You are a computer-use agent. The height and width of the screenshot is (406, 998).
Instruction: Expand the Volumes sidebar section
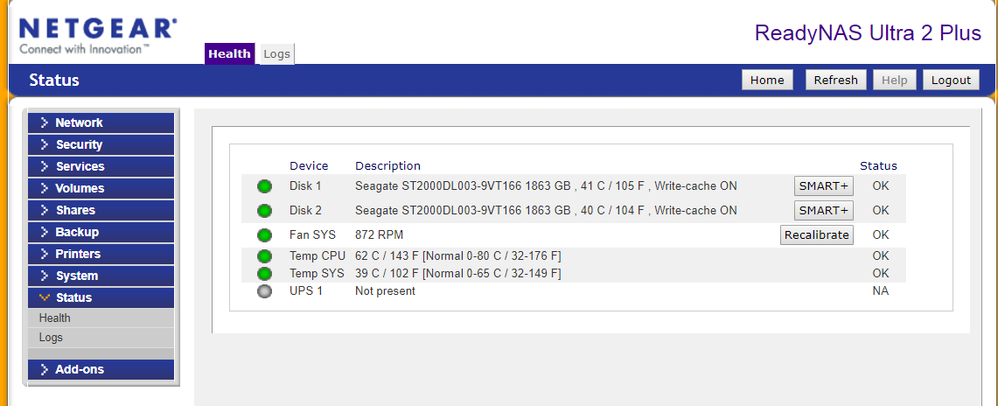101,188
